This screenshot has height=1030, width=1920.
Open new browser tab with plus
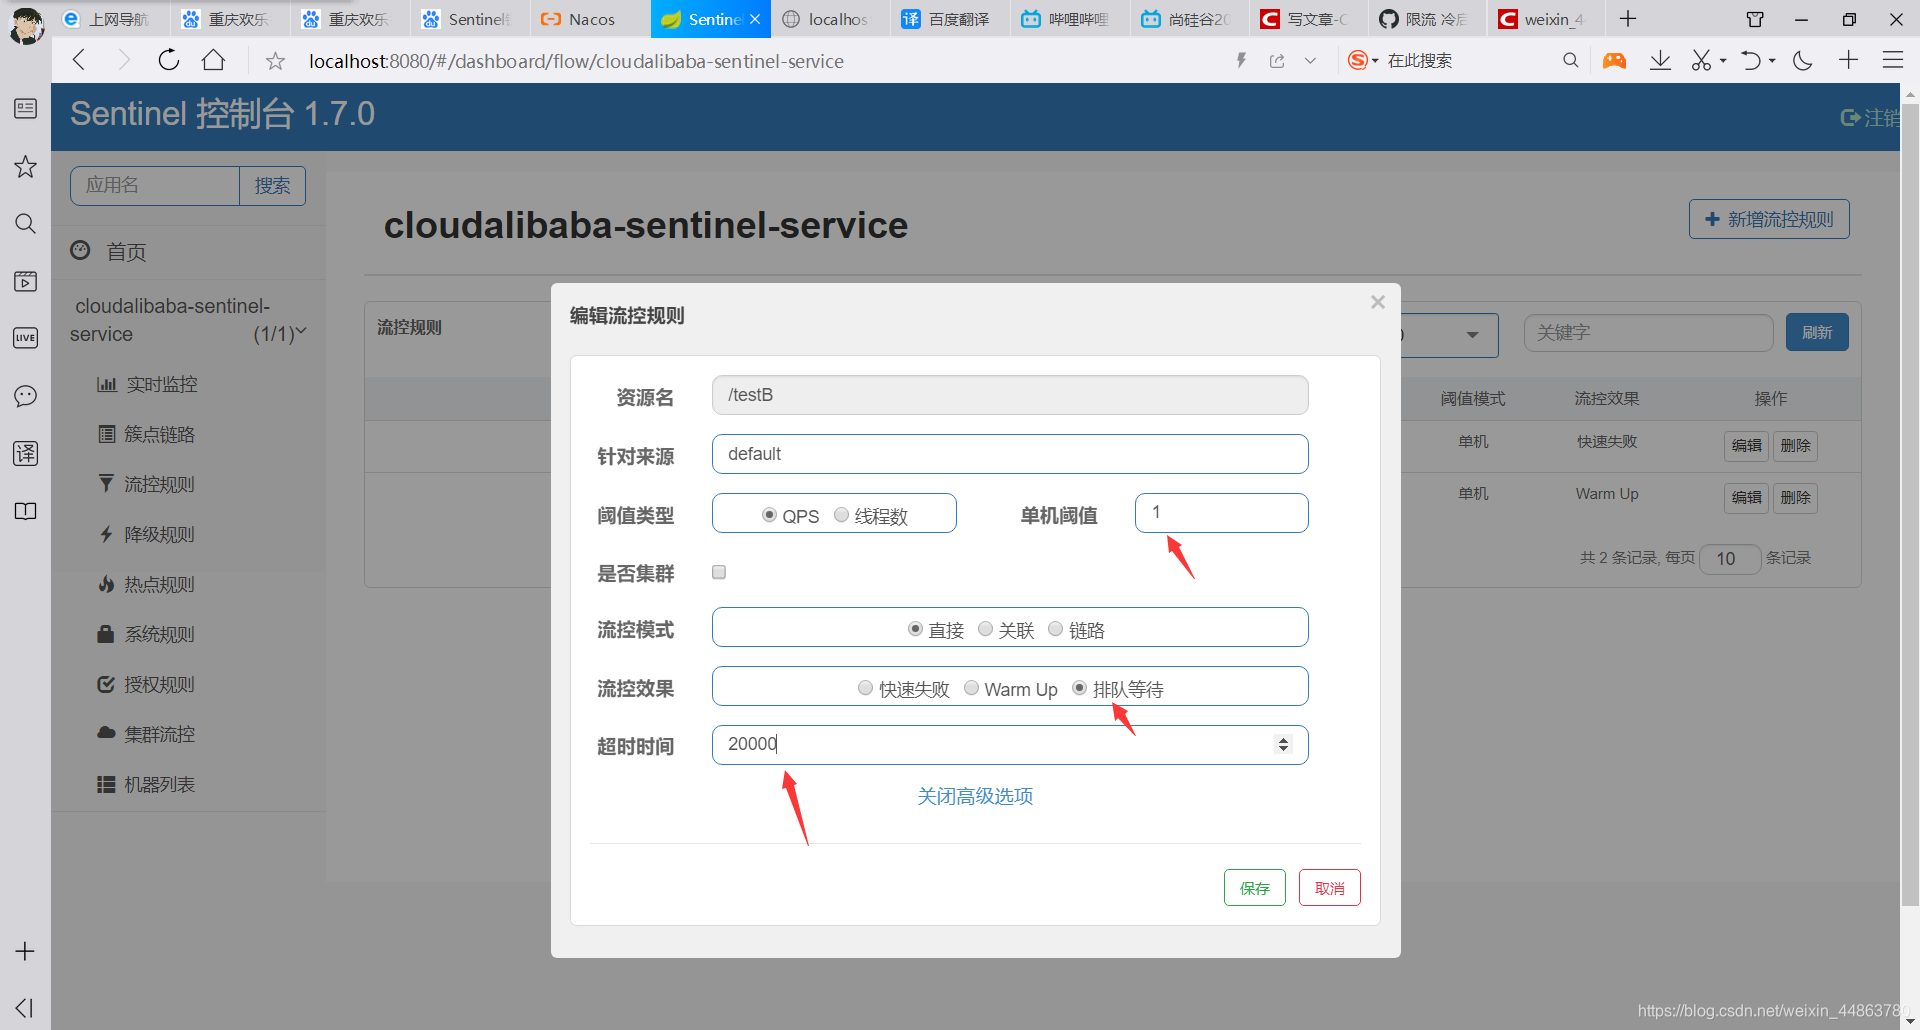(1628, 19)
